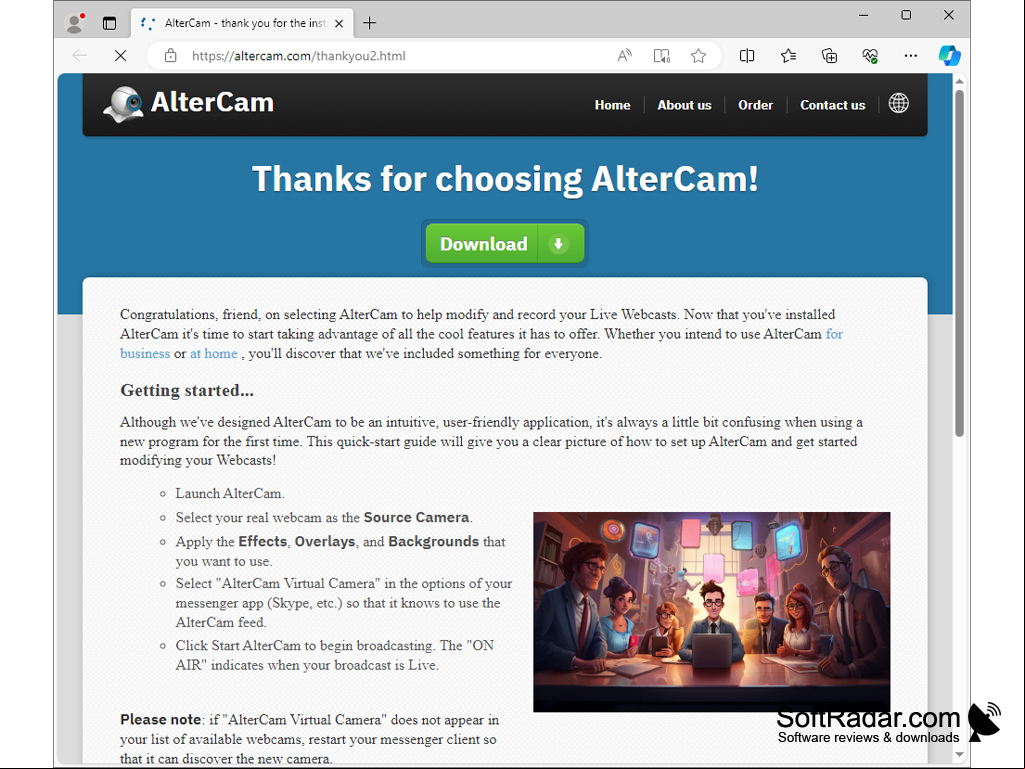Click the 'Launch AlterCam.' list item
The width and height of the screenshot is (1025, 769).
pos(230,493)
